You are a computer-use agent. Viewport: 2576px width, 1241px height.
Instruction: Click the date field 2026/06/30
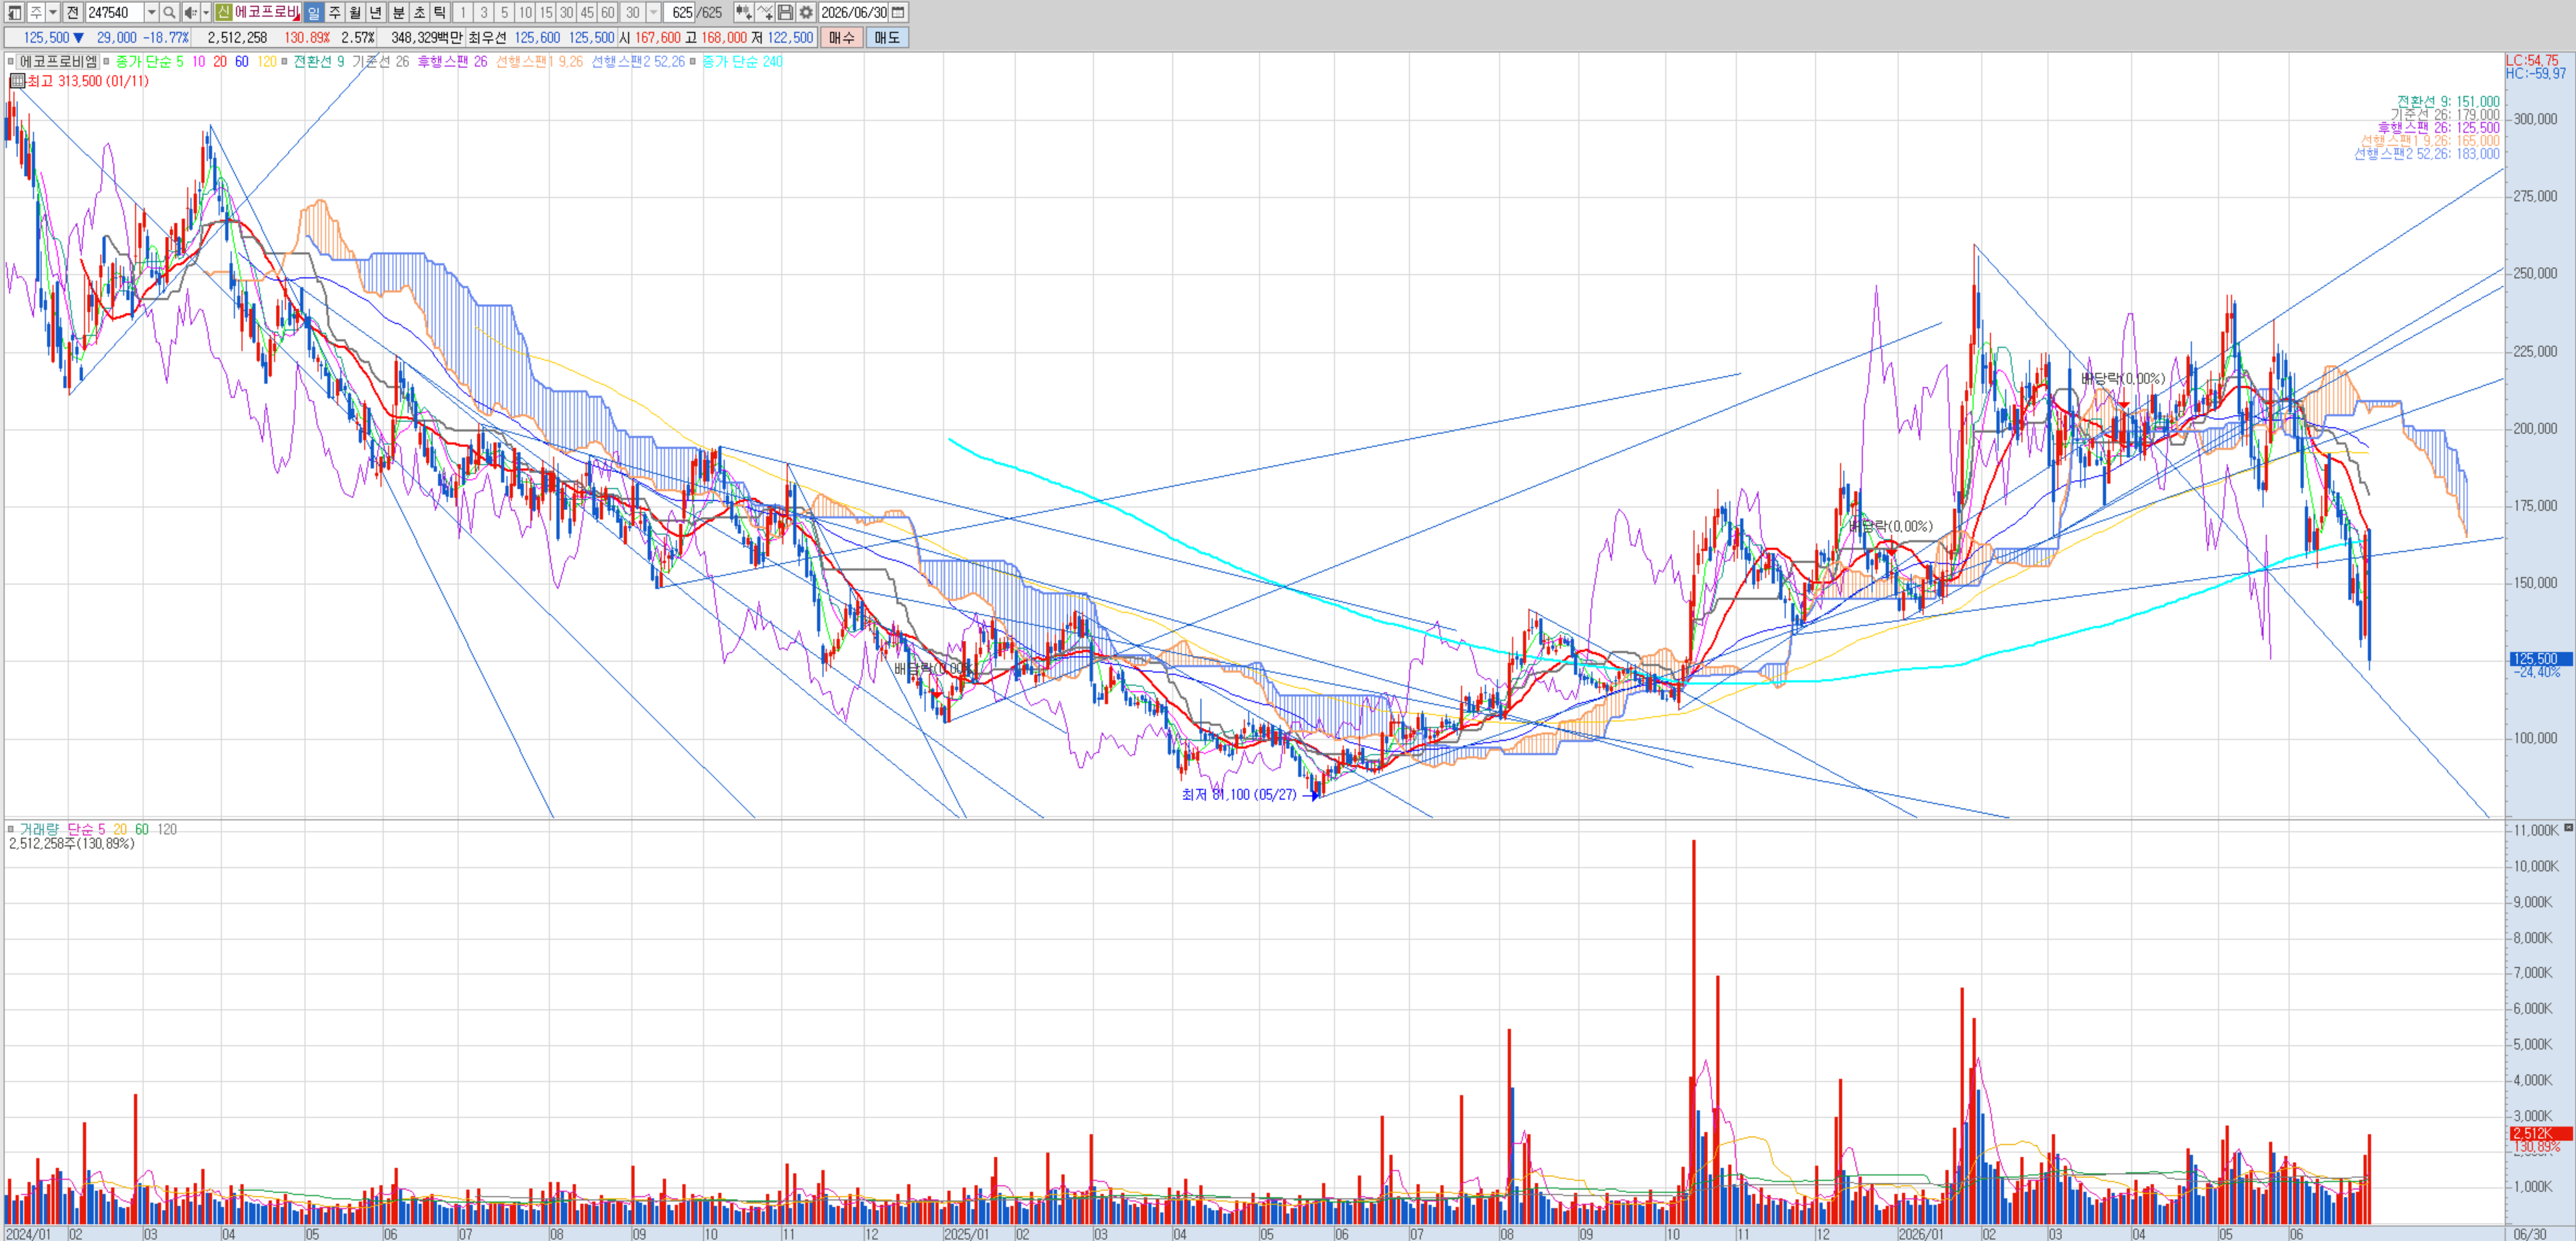click(x=854, y=12)
